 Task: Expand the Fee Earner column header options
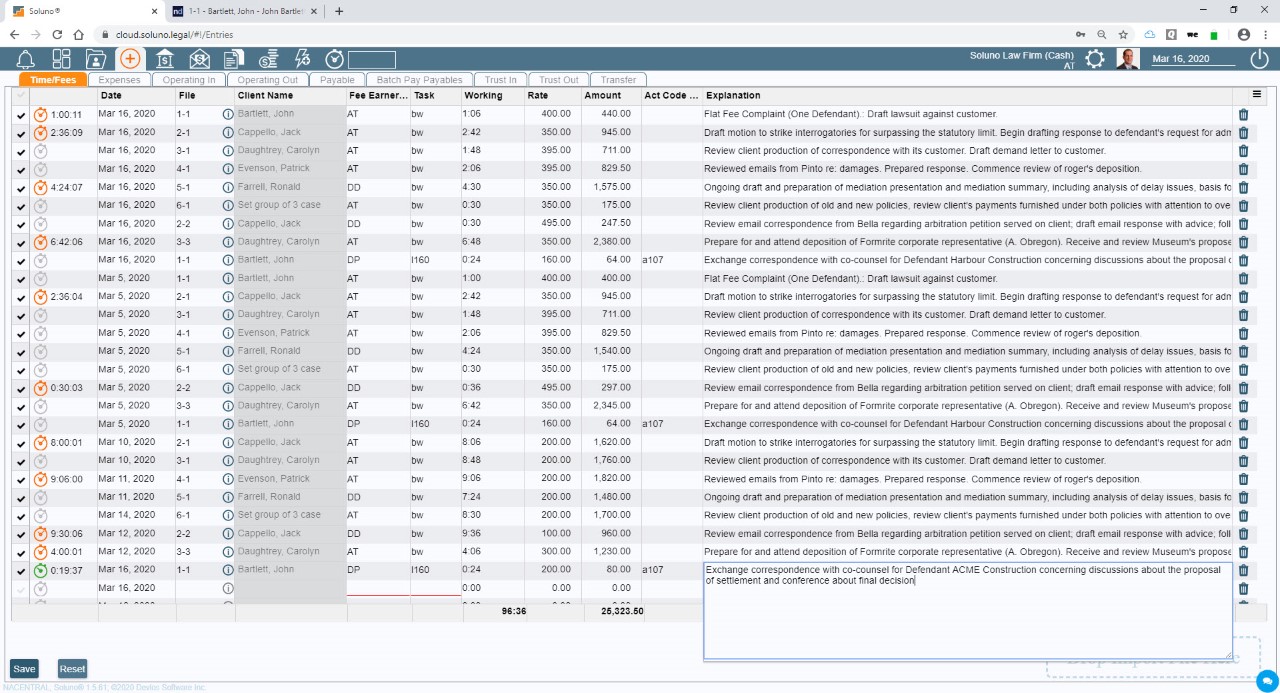coord(380,95)
